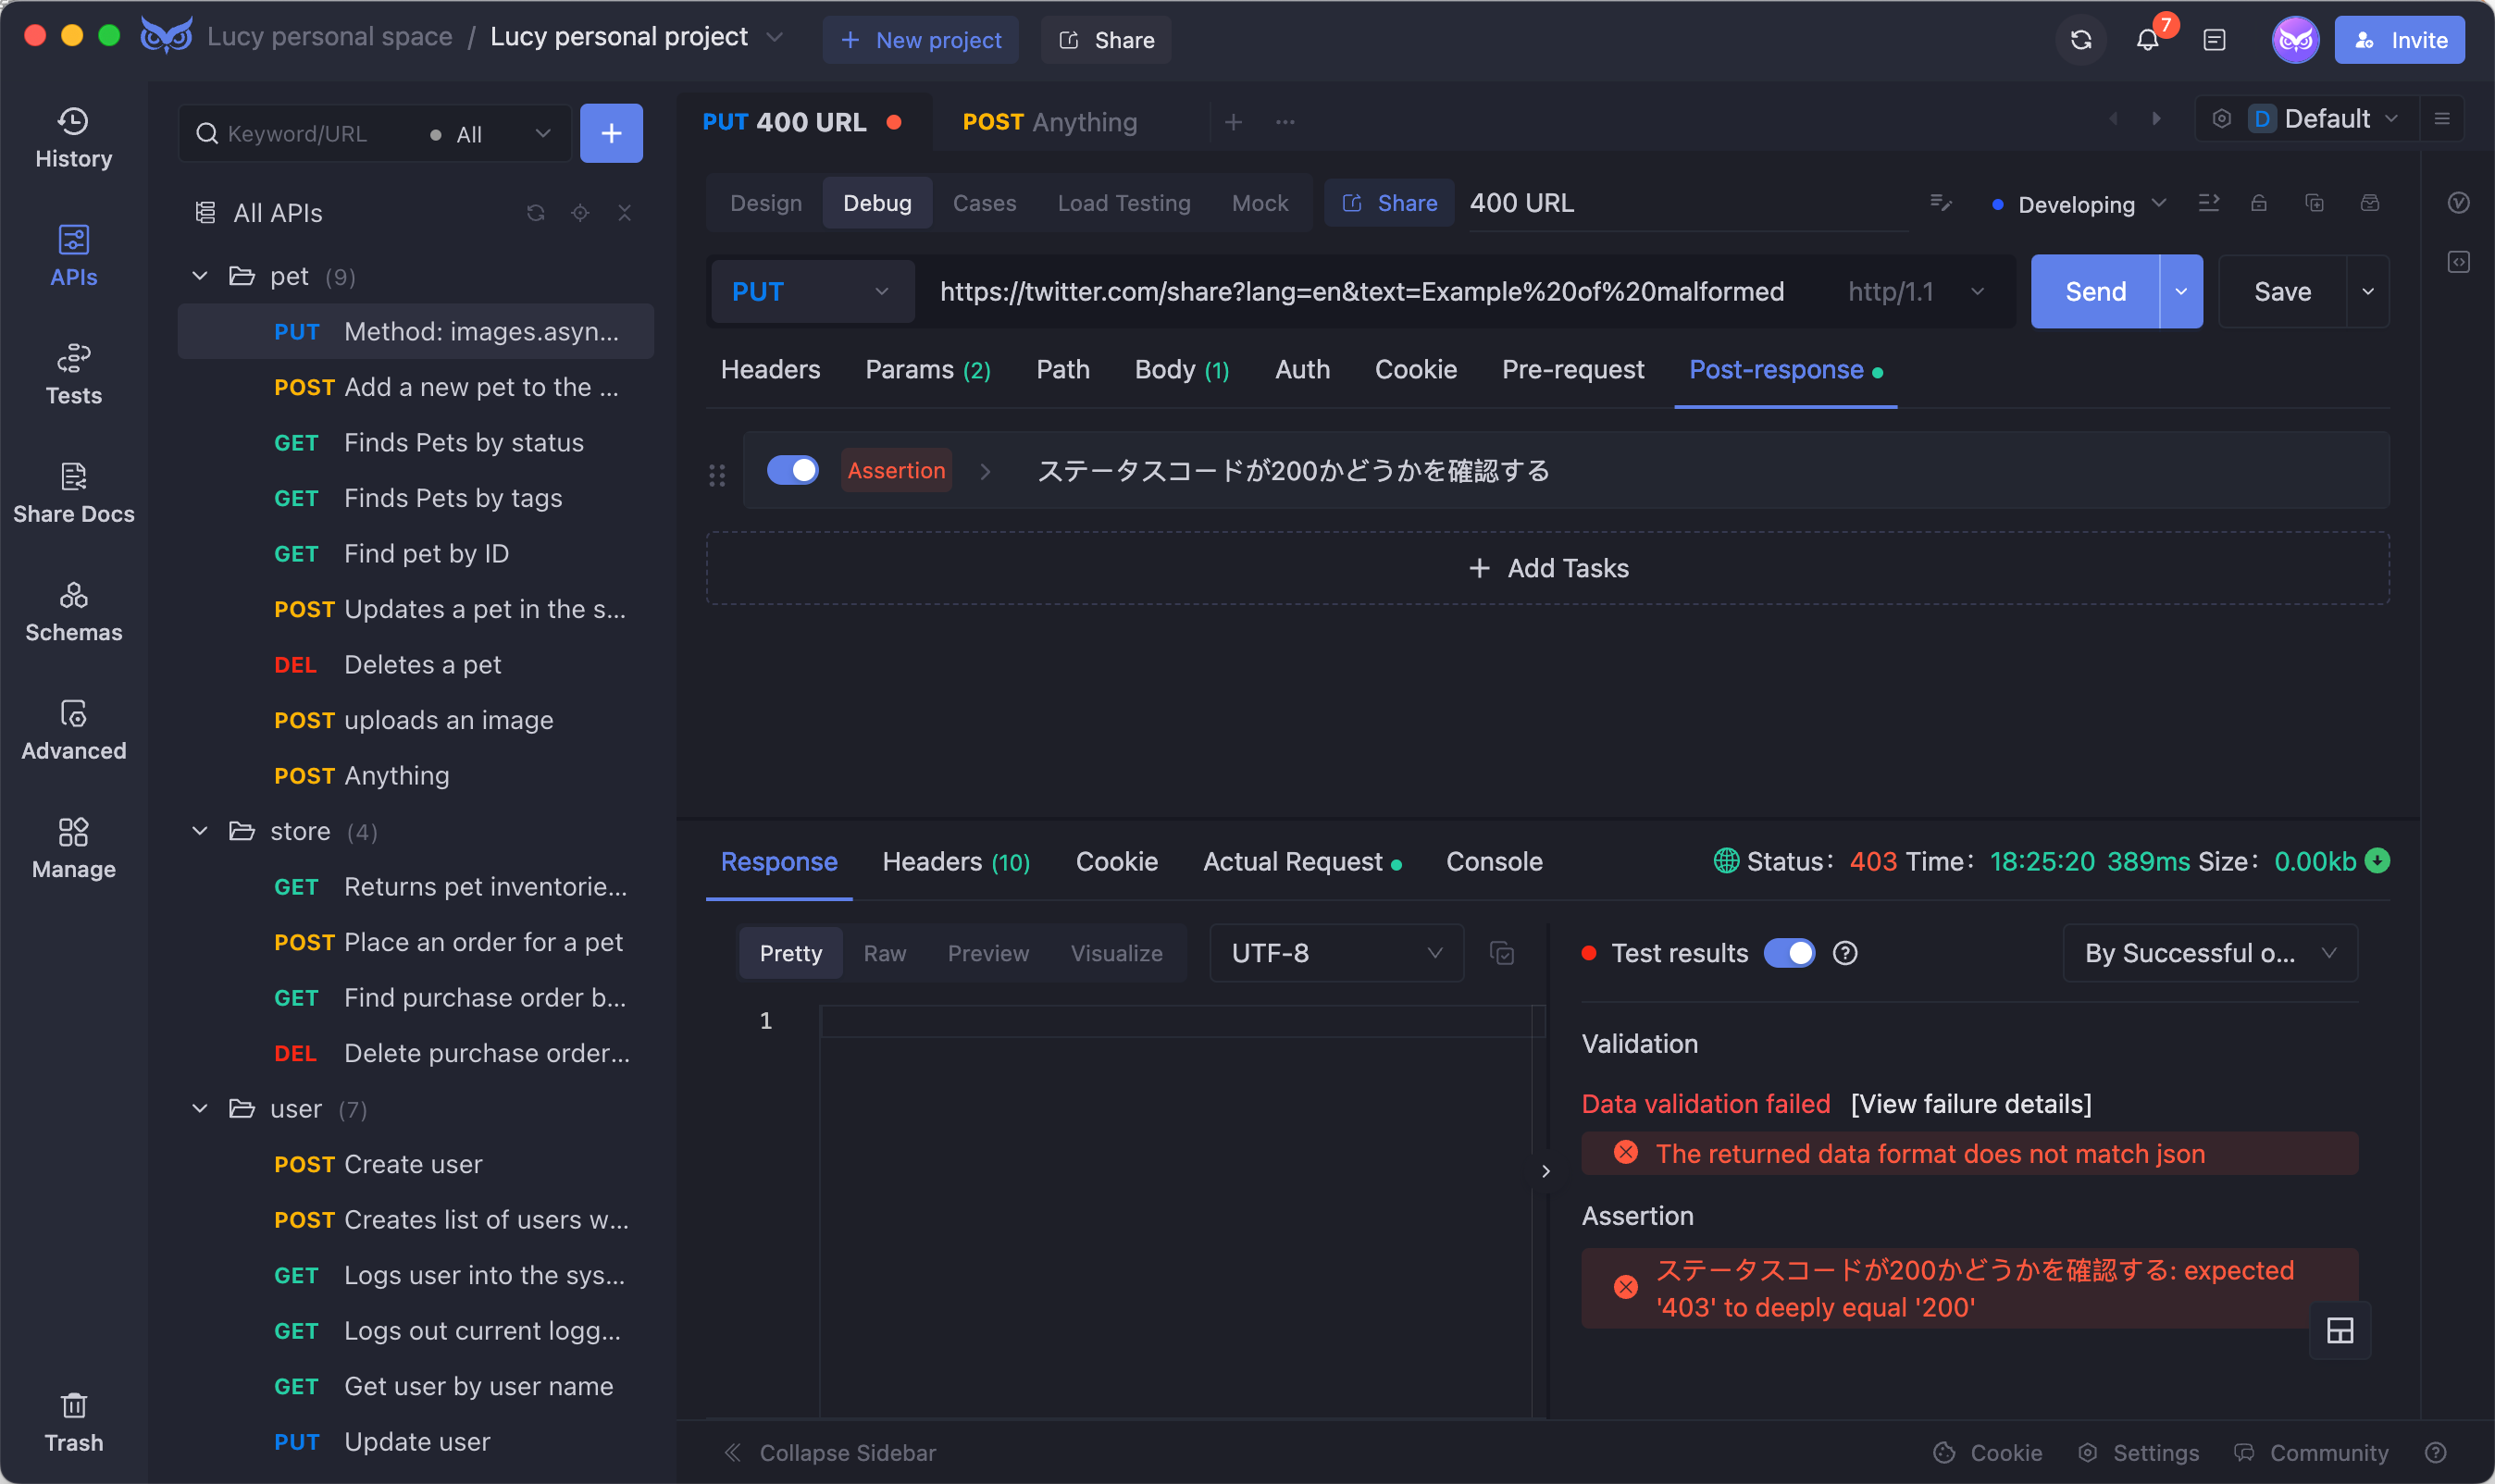Click the sync refresh icon in top bar

2081,40
